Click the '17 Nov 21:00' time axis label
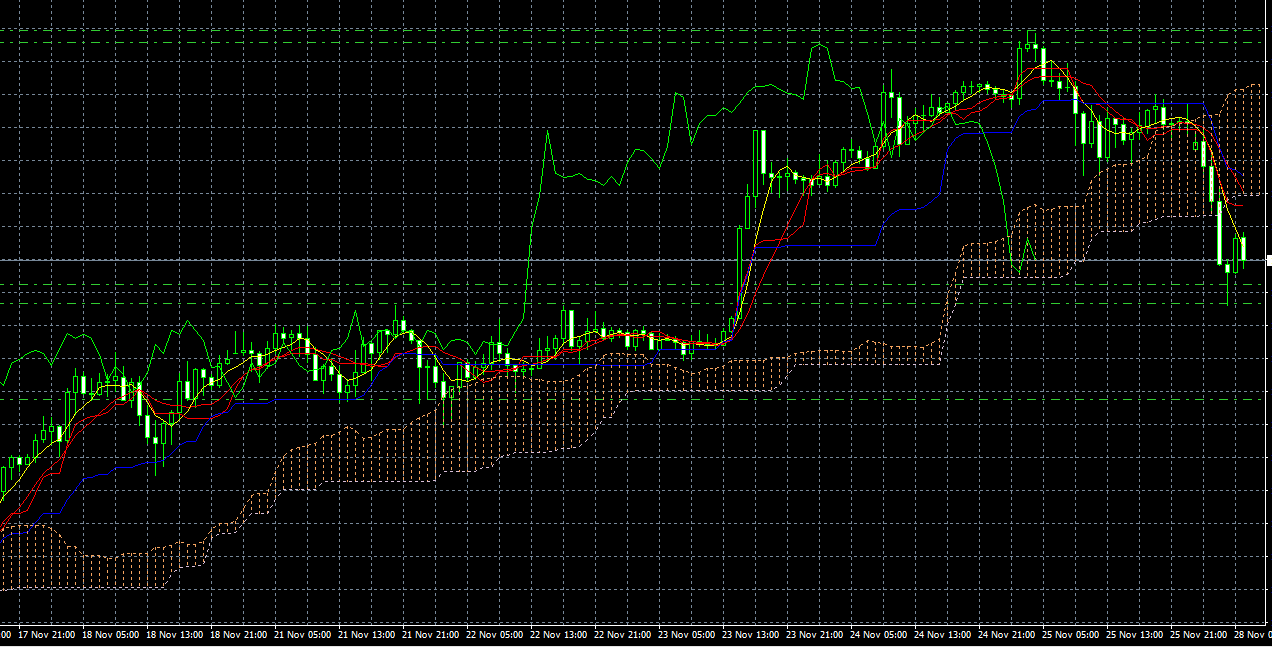This screenshot has height=647, width=1272. 47,634
